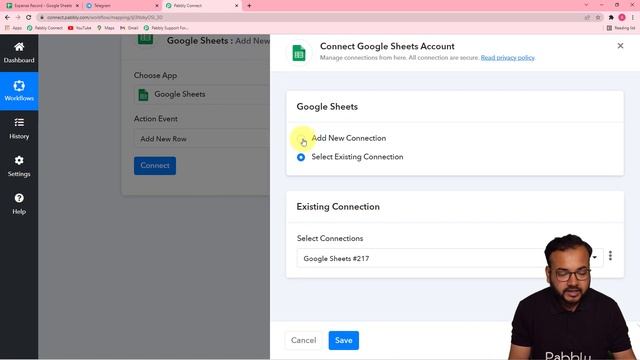Open the History section
Screen dimensions: 640x360
pos(19,129)
